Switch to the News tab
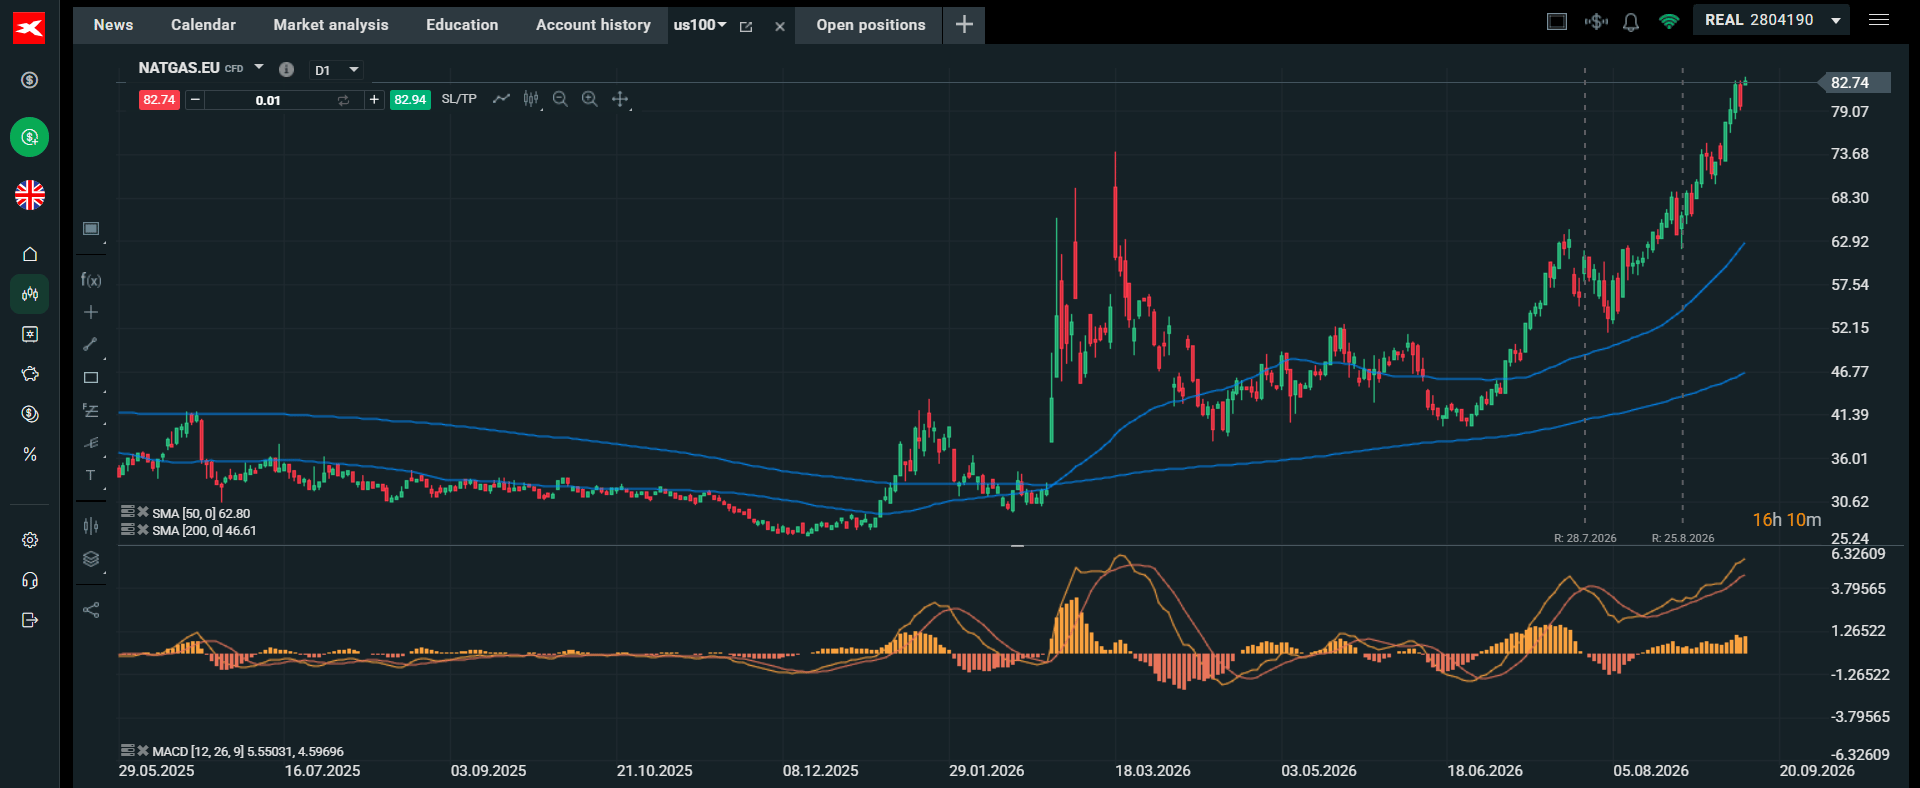 click(x=113, y=25)
